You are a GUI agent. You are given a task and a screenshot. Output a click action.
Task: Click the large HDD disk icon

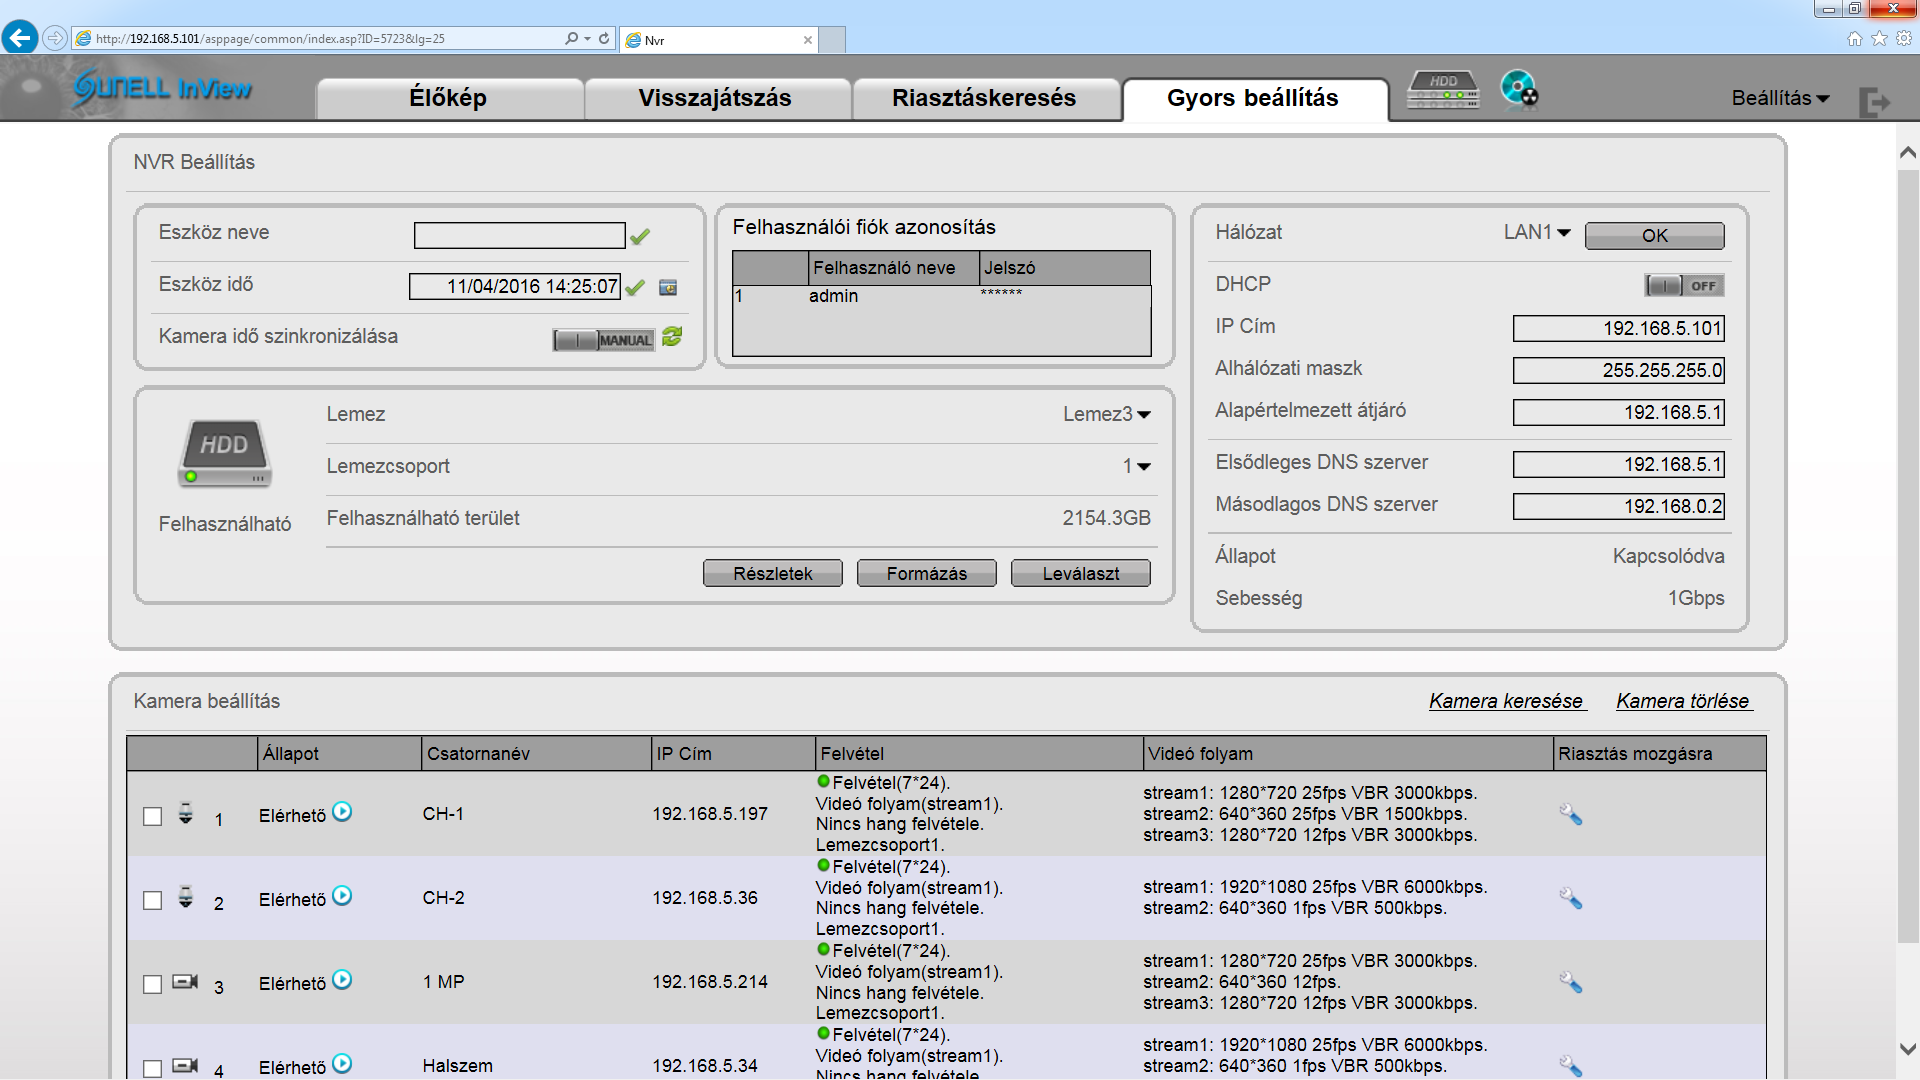click(x=224, y=453)
